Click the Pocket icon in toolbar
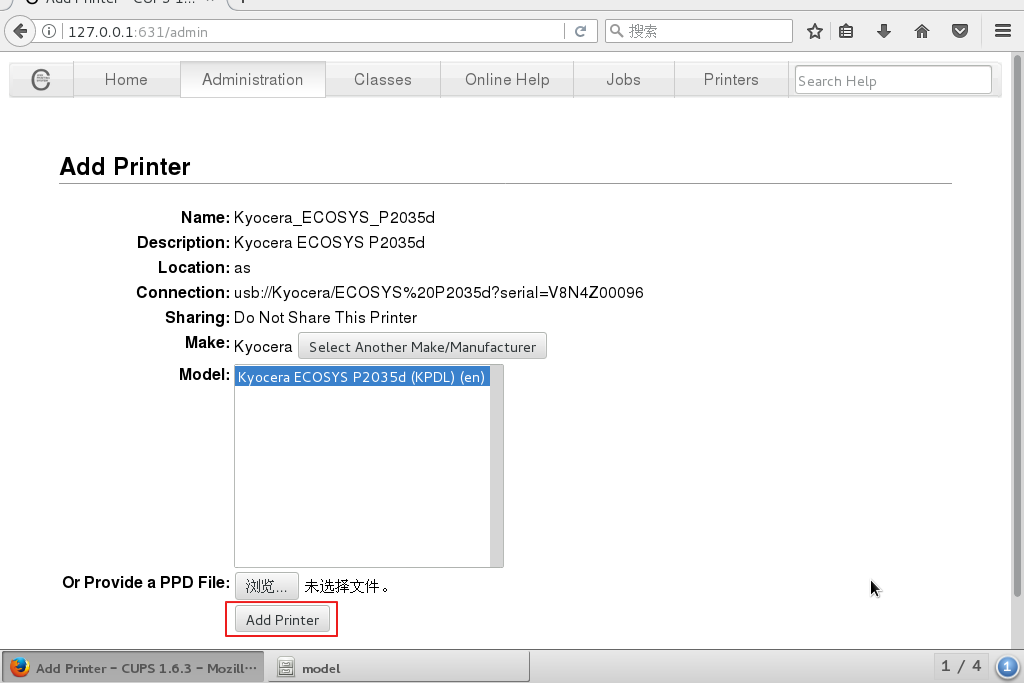The height and width of the screenshot is (683, 1024). 960,31
